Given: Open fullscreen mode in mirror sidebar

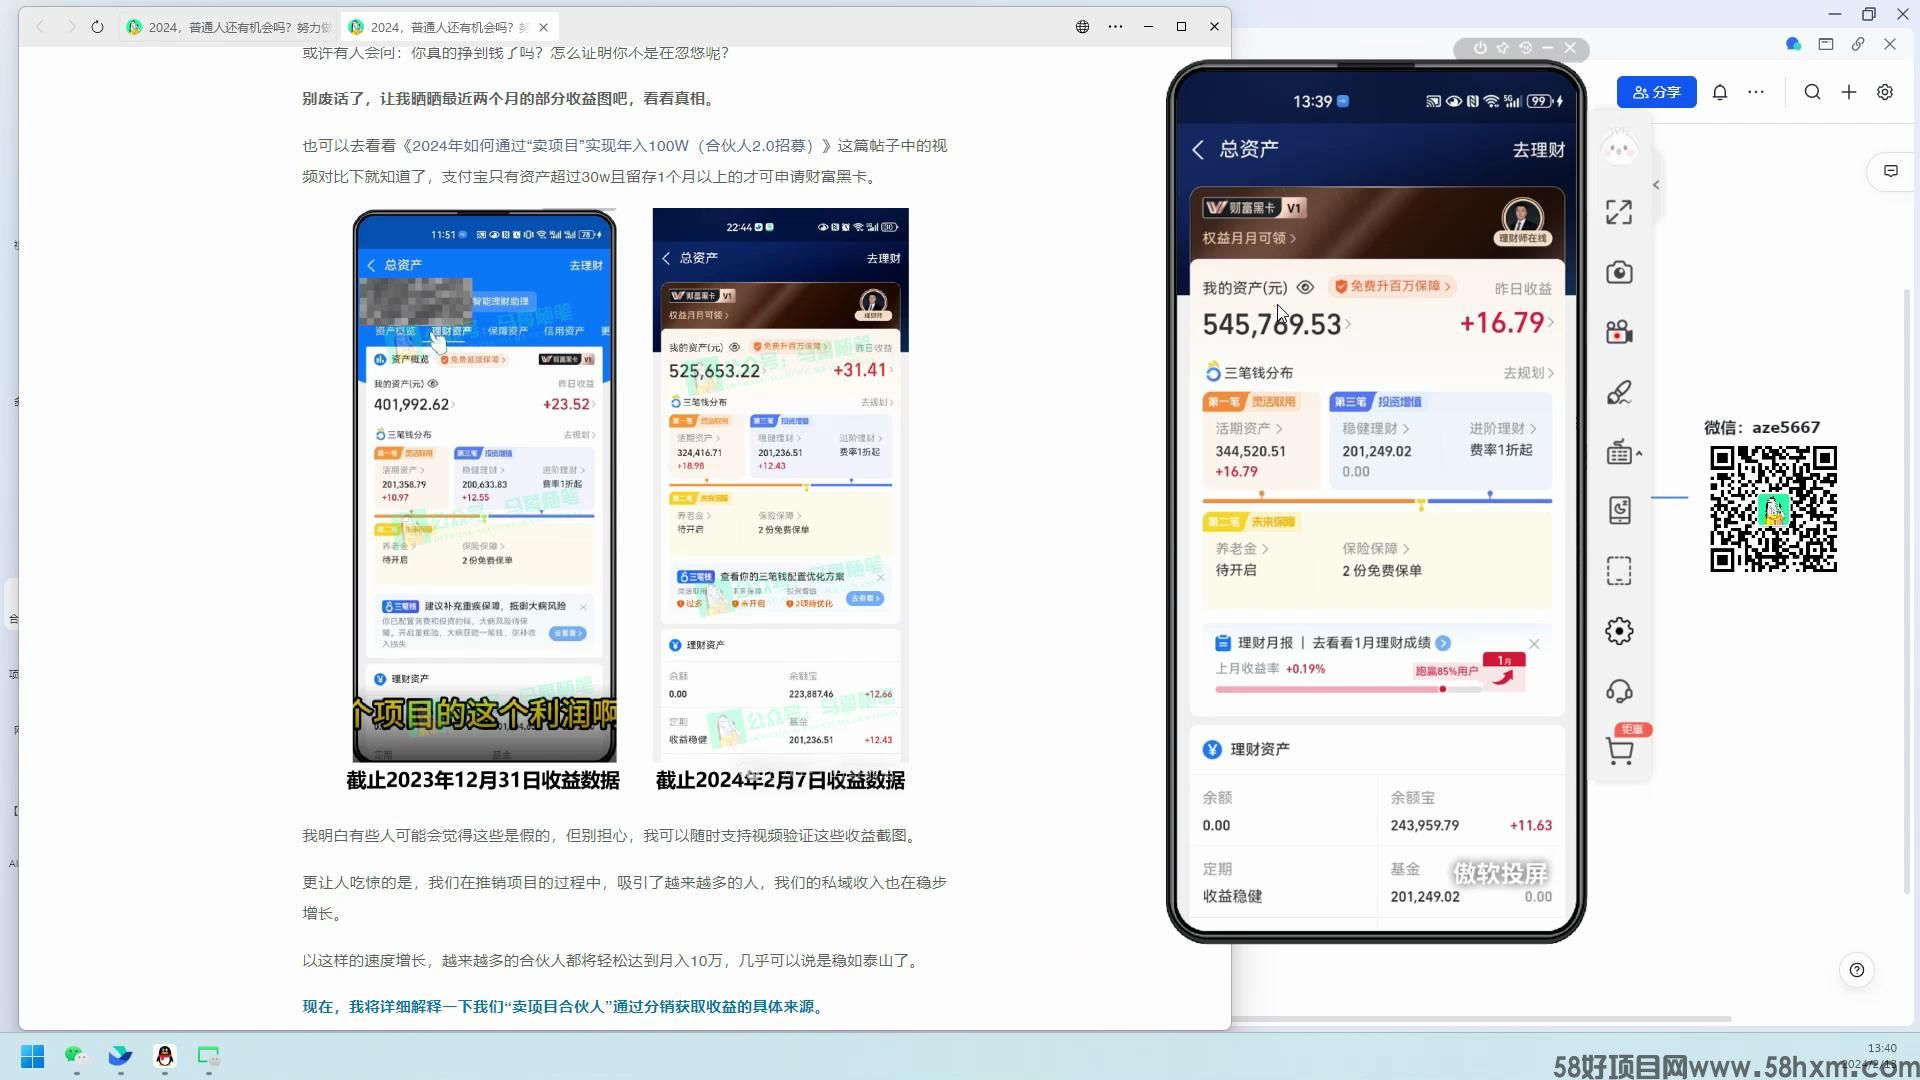Looking at the screenshot, I should (x=1619, y=212).
